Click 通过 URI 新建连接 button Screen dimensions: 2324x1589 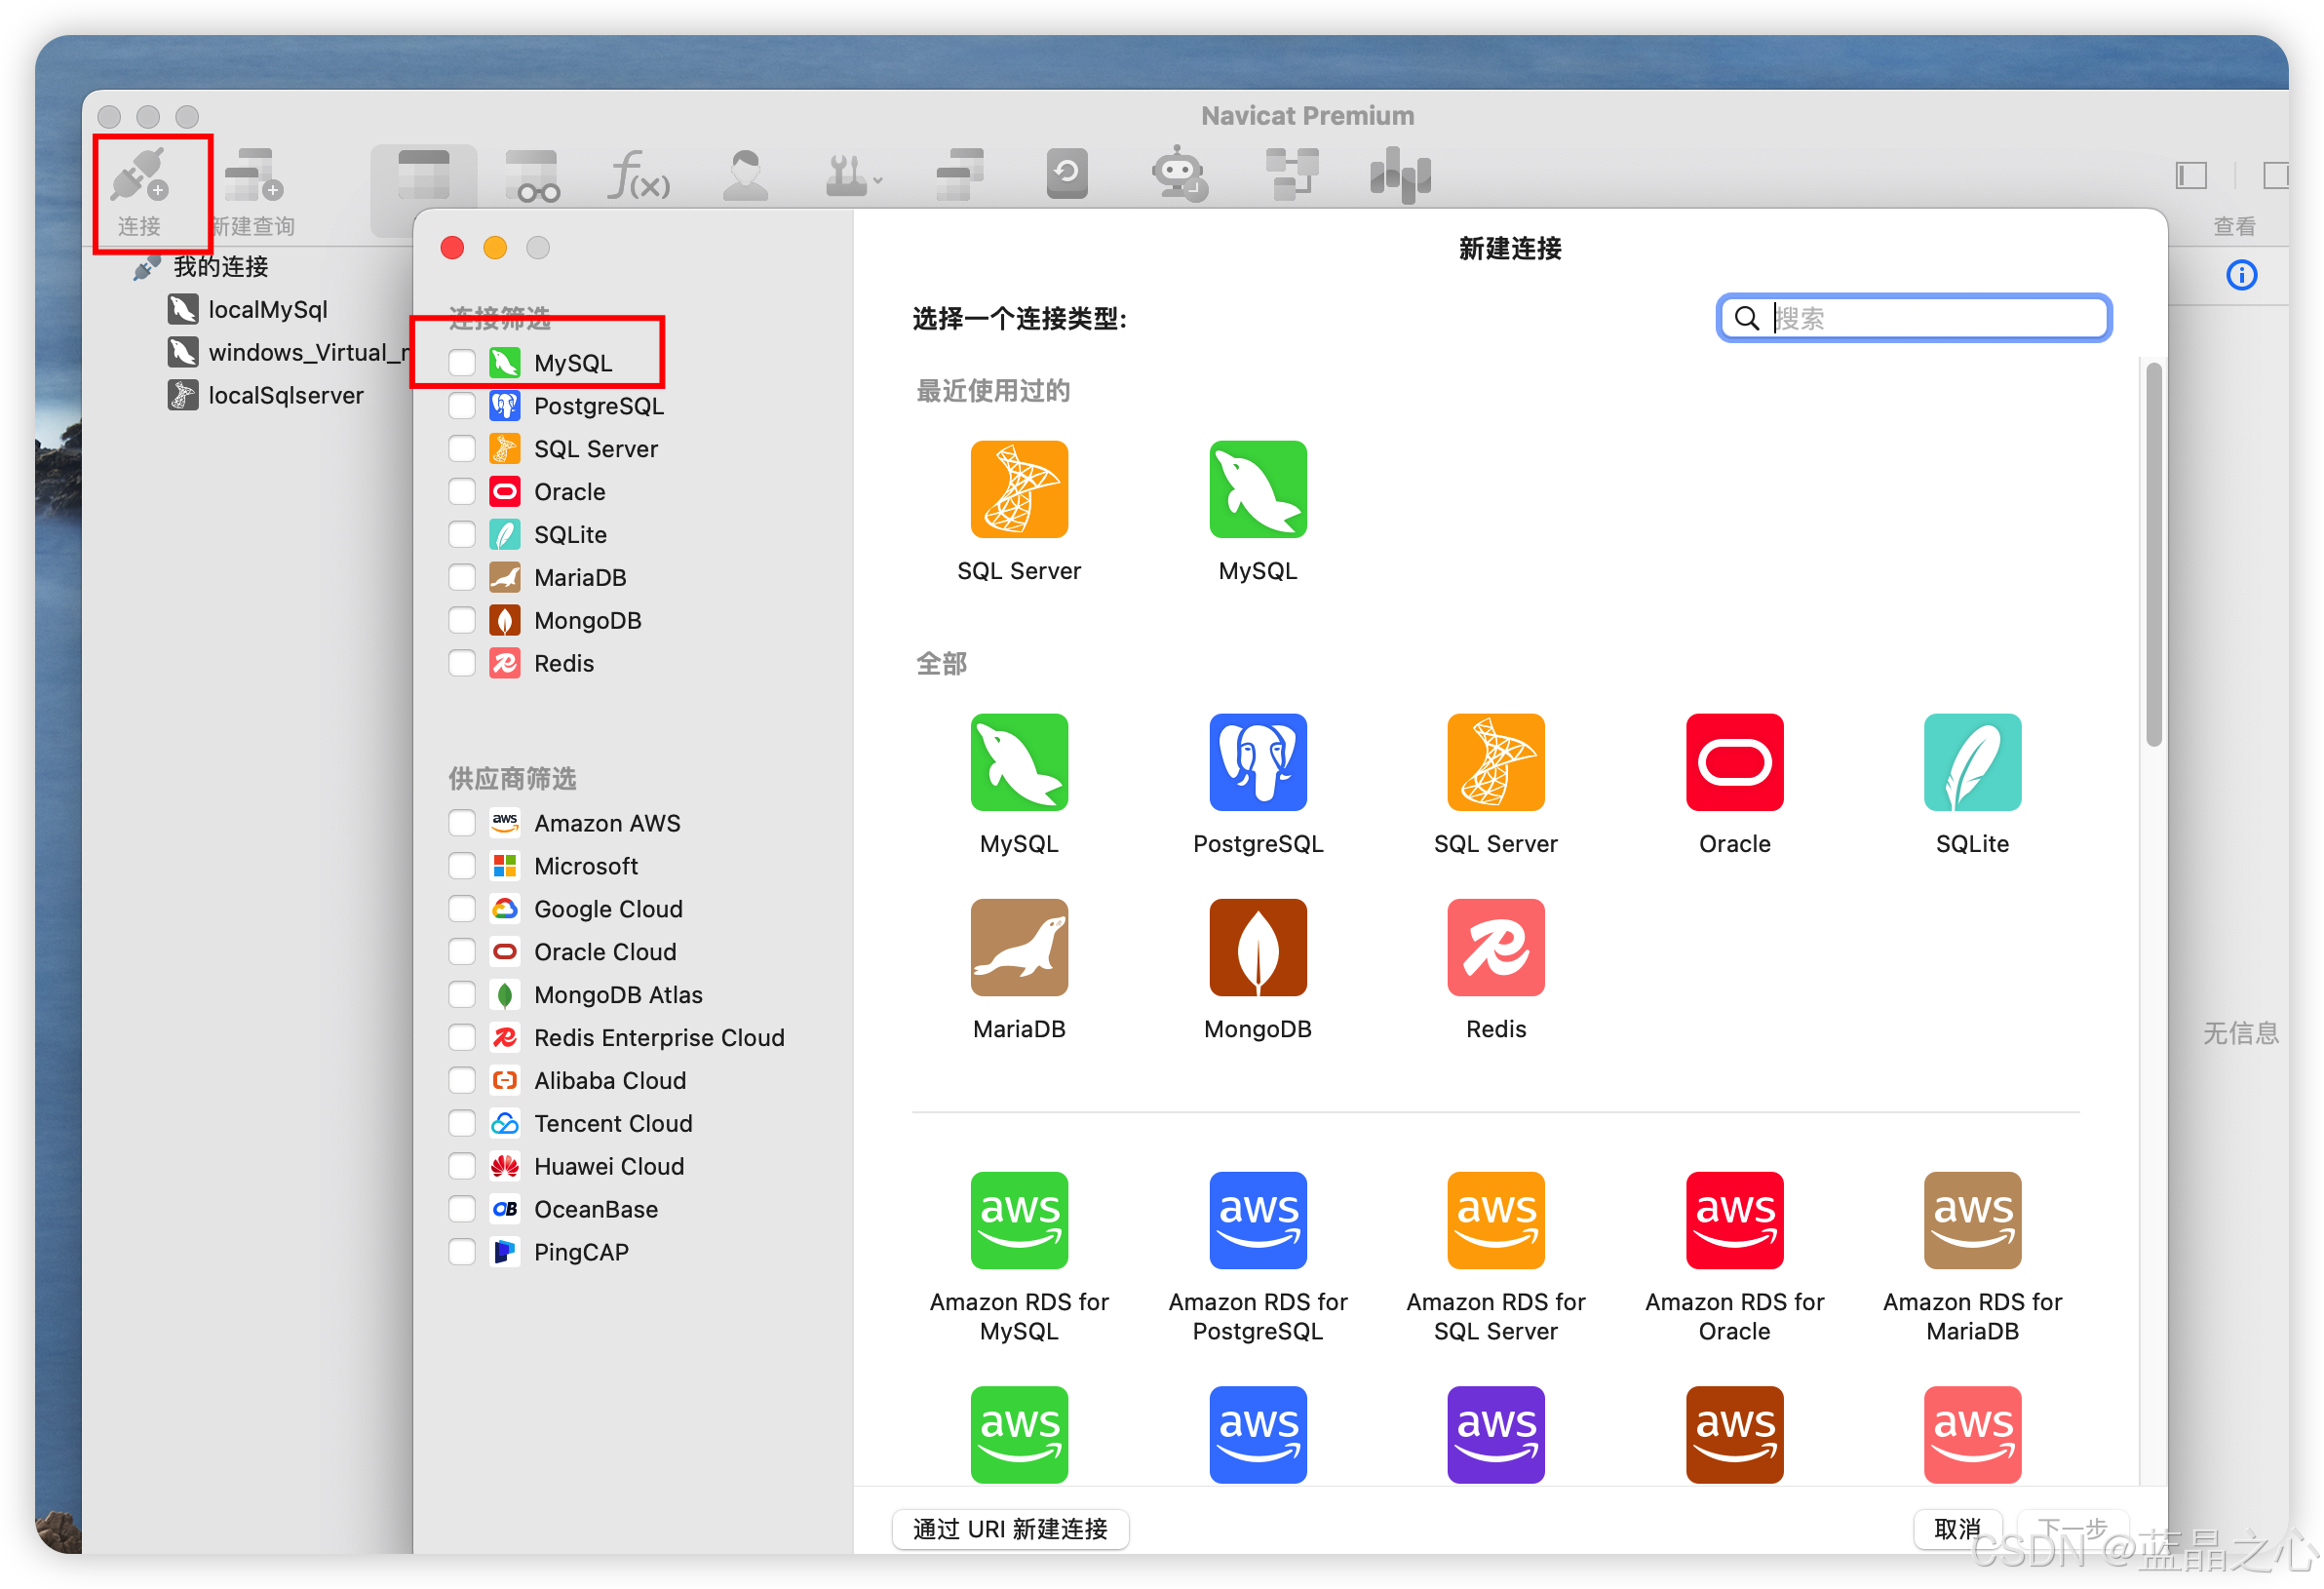coord(1010,1531)
